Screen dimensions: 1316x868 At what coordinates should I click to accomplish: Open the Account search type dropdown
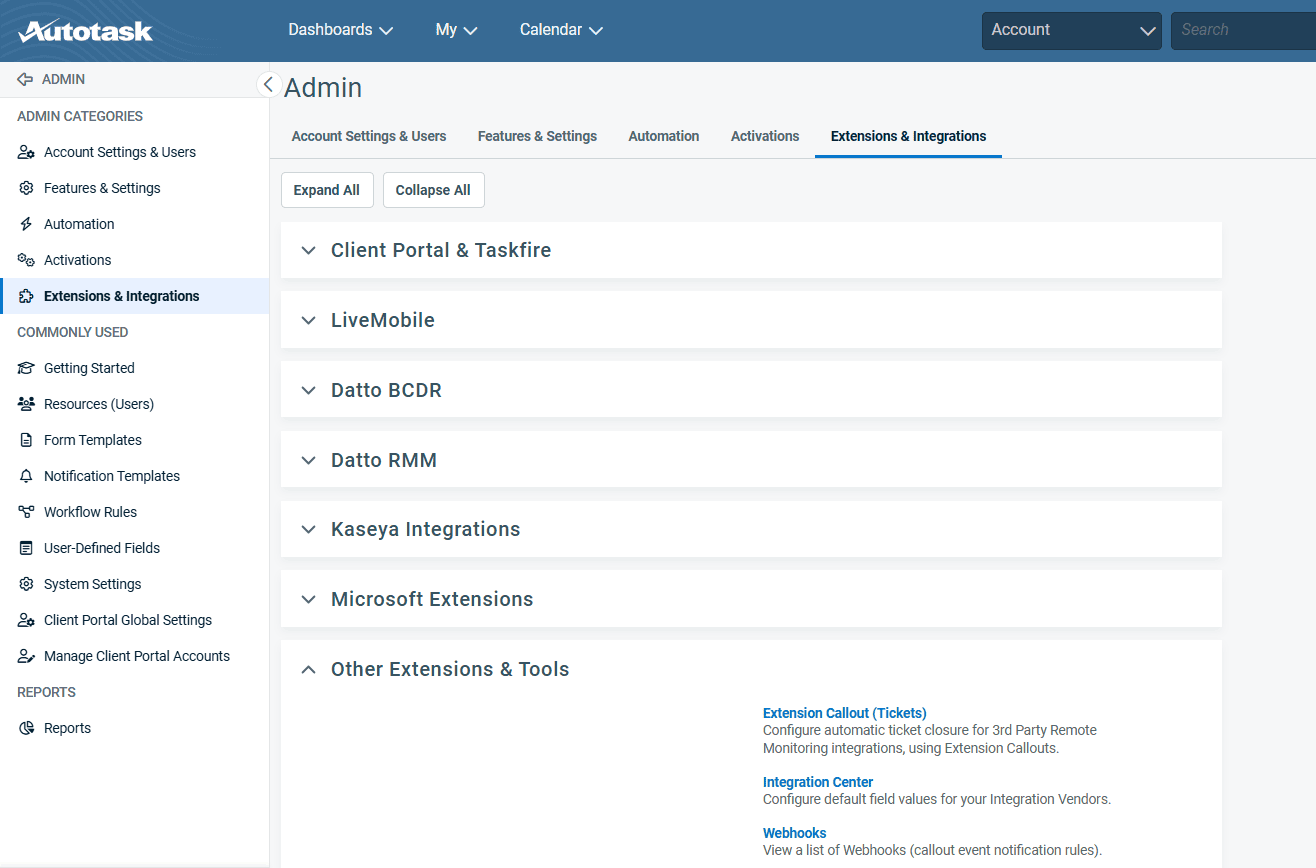click(x=1072, y=31)
